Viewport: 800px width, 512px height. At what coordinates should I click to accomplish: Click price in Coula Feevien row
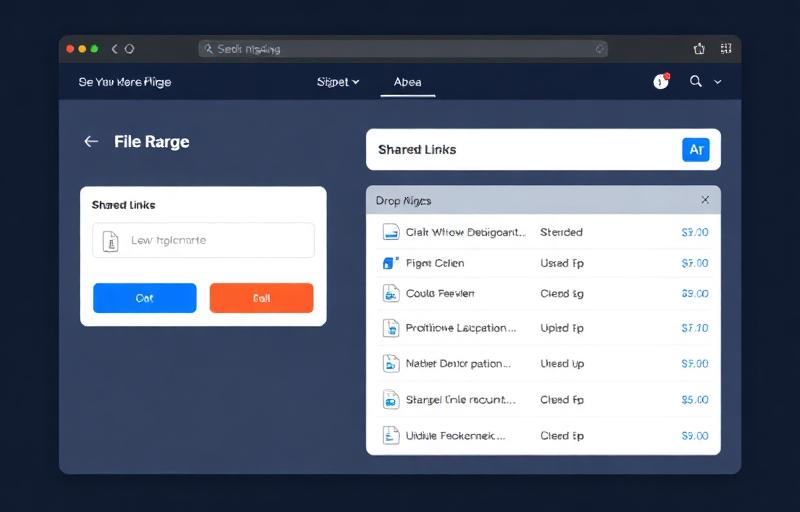(695, 293)
